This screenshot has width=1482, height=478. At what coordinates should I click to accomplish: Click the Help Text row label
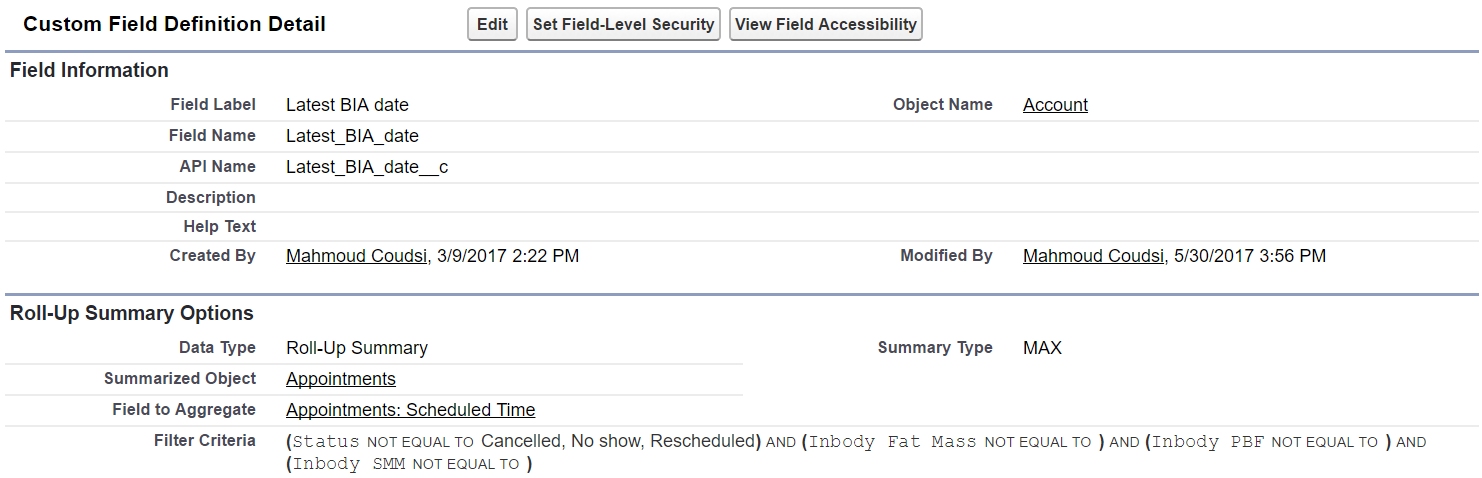(219, 227)
